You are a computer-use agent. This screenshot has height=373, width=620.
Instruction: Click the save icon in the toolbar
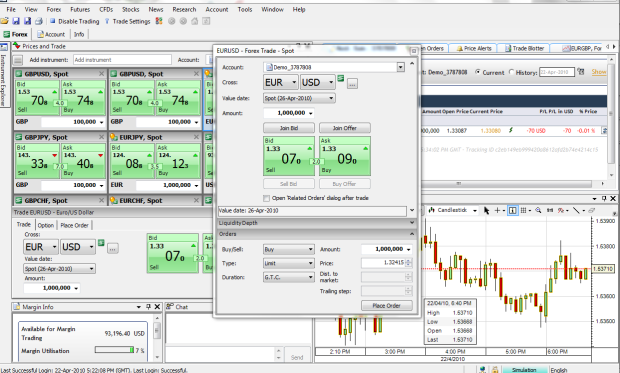[x=16, y=21]
